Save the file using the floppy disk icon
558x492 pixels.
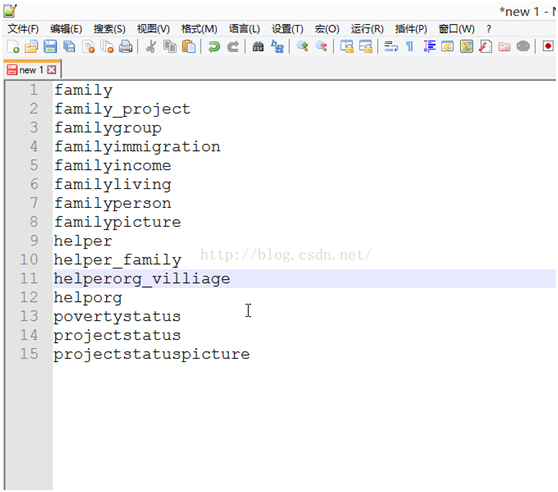tap(50, 47)
